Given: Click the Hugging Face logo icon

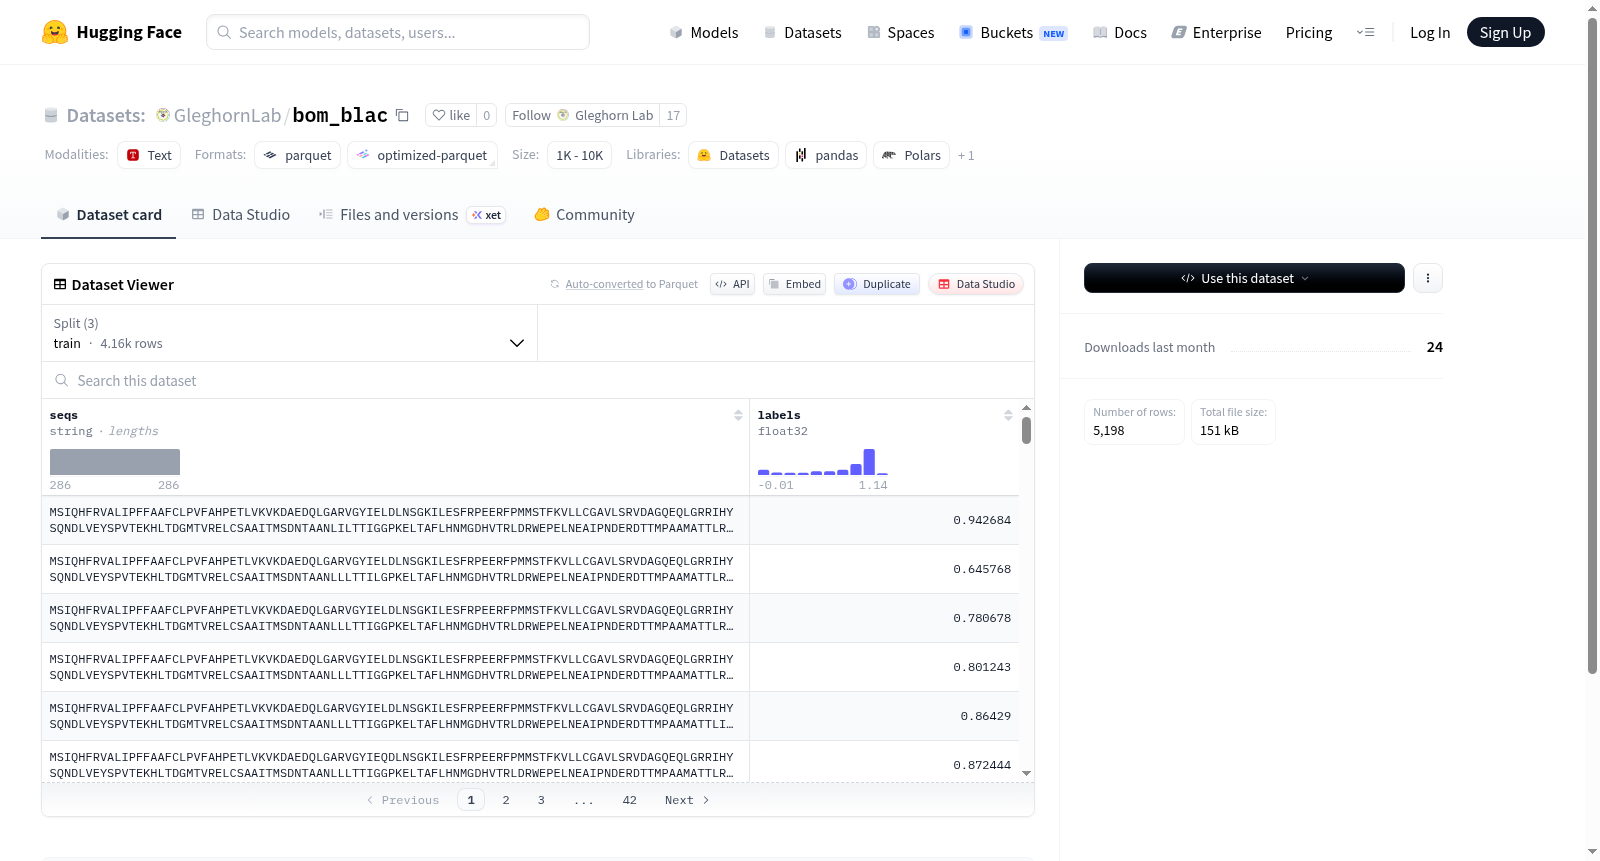Looking at the screenshot, I should [x=55, y=32].
